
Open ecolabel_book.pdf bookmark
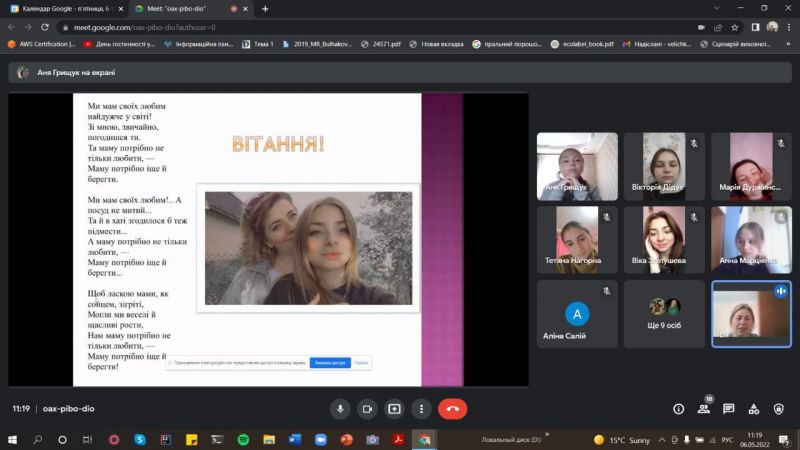click(582, 44)
